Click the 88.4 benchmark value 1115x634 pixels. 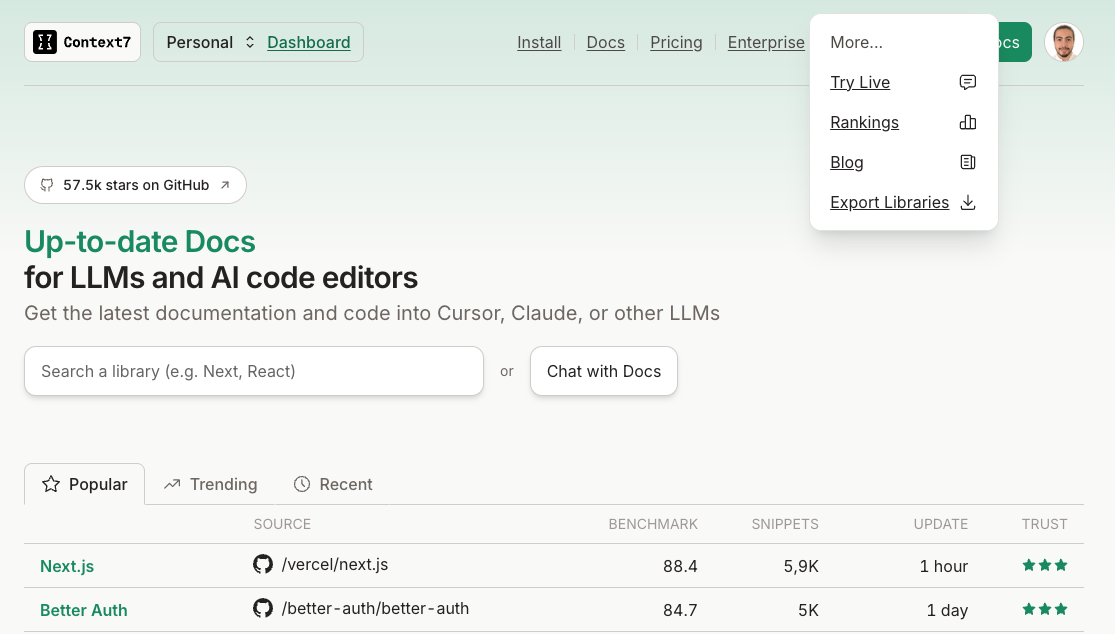[x=680, y=566]
